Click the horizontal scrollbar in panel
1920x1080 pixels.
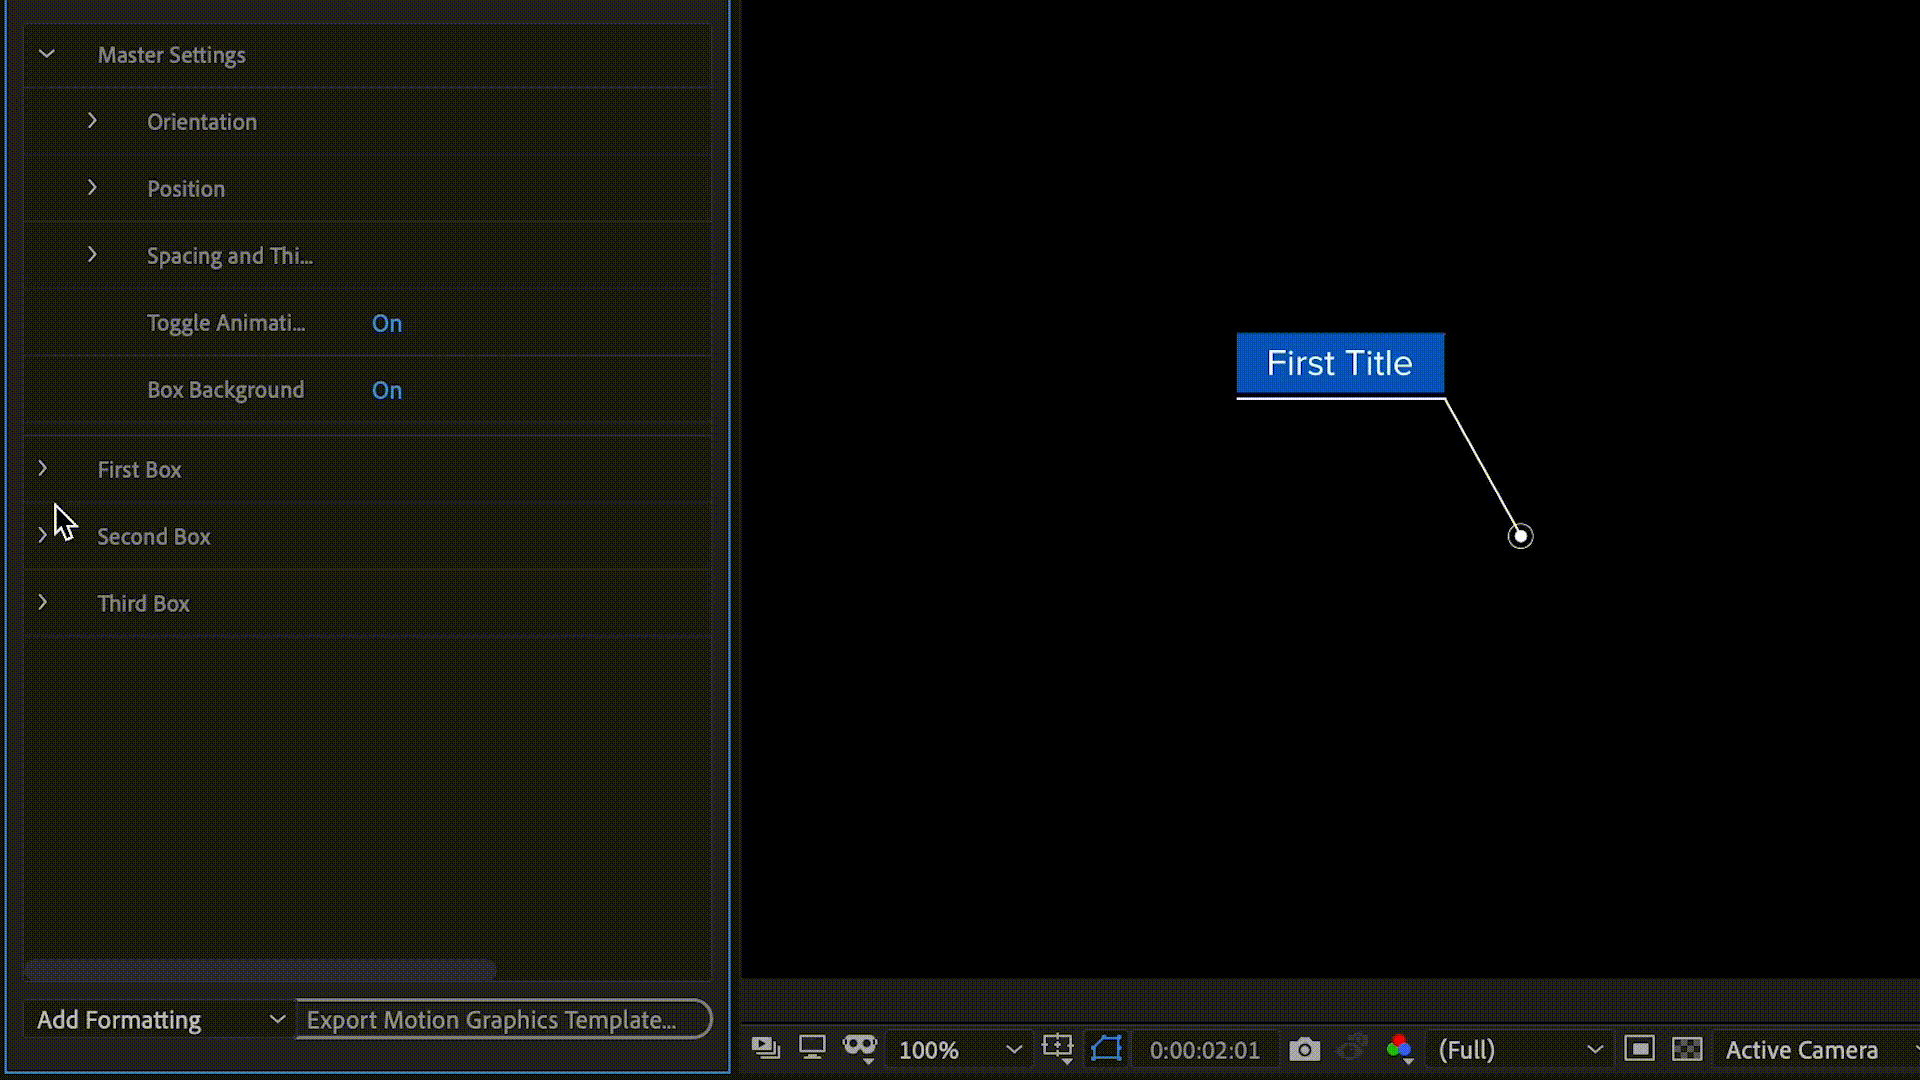tap(260, 969)
